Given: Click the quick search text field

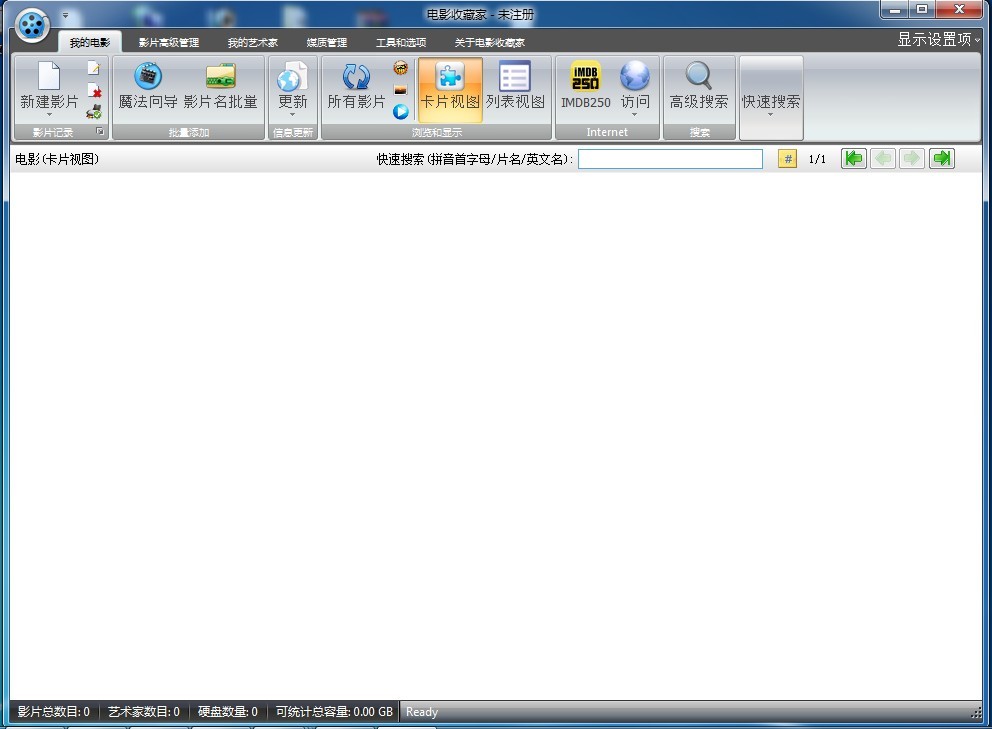Looking at the screenshot, I should [670, 159].
